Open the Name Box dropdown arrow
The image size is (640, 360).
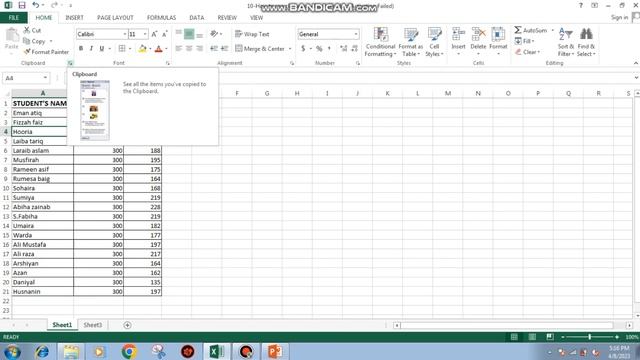click(x=45, y=78)
